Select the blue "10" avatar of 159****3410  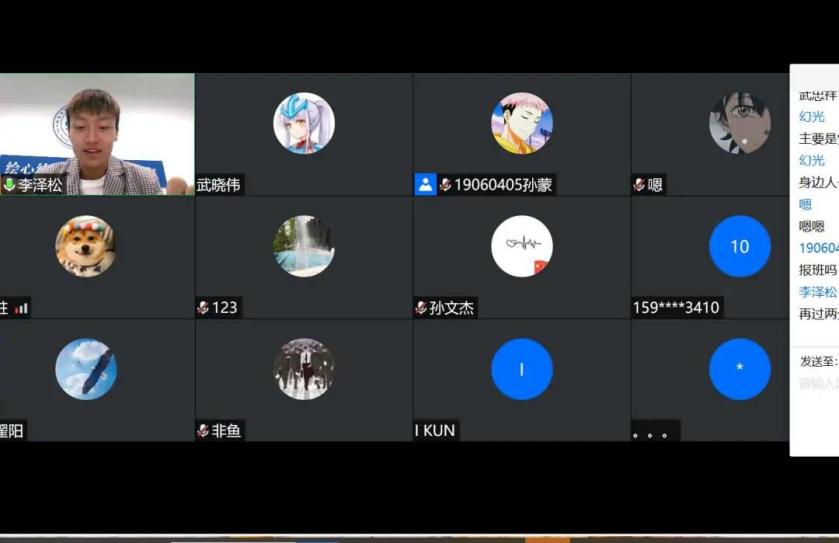(x=739, y=246)
